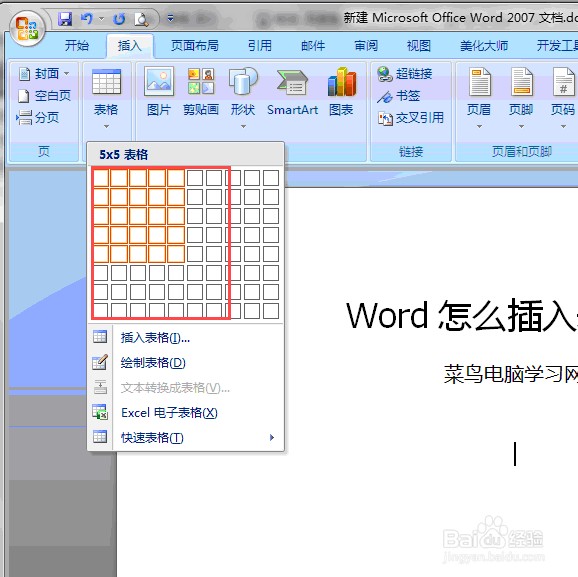Click the 绘制表格 pencil icon
Image resolution: width=578 pixels, height=577 pixels.
tap(100, 362)
